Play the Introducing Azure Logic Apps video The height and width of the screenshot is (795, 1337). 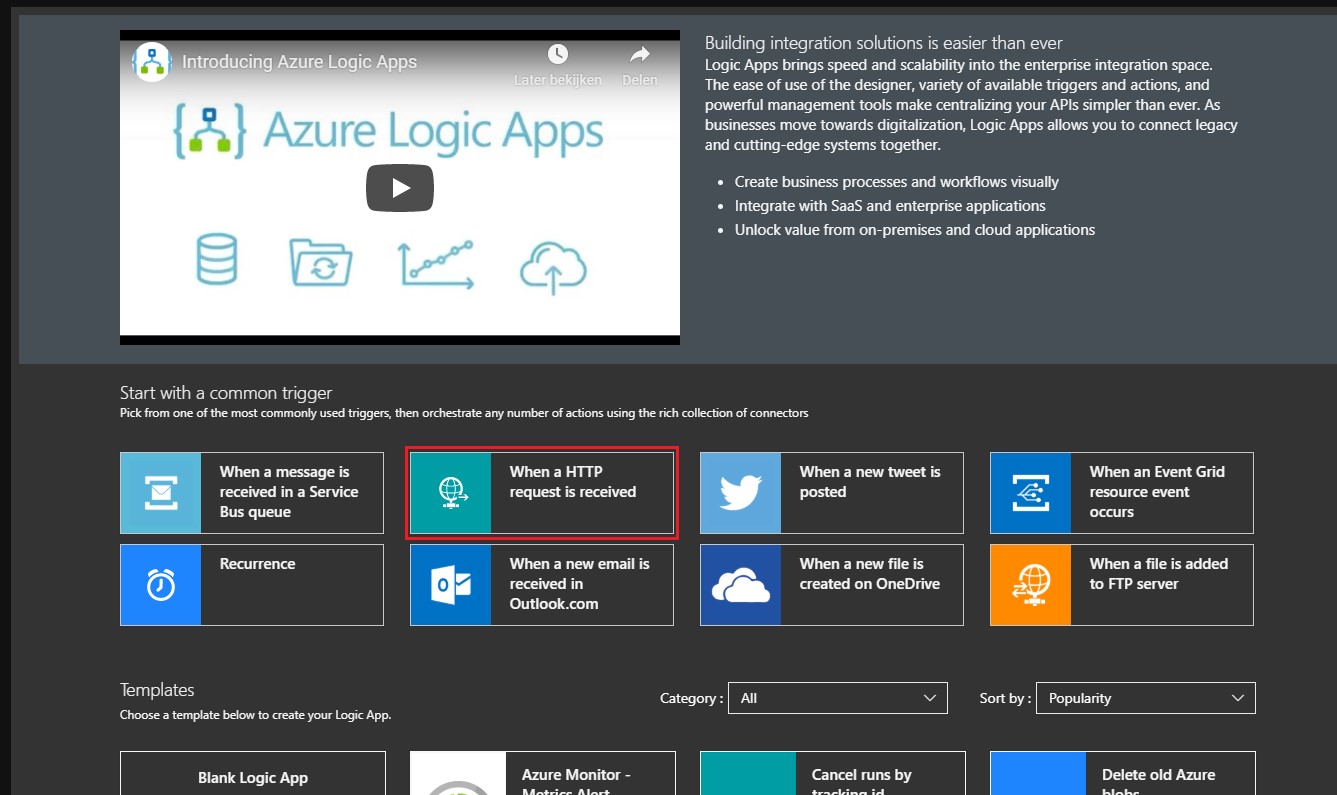pos(400,188)
